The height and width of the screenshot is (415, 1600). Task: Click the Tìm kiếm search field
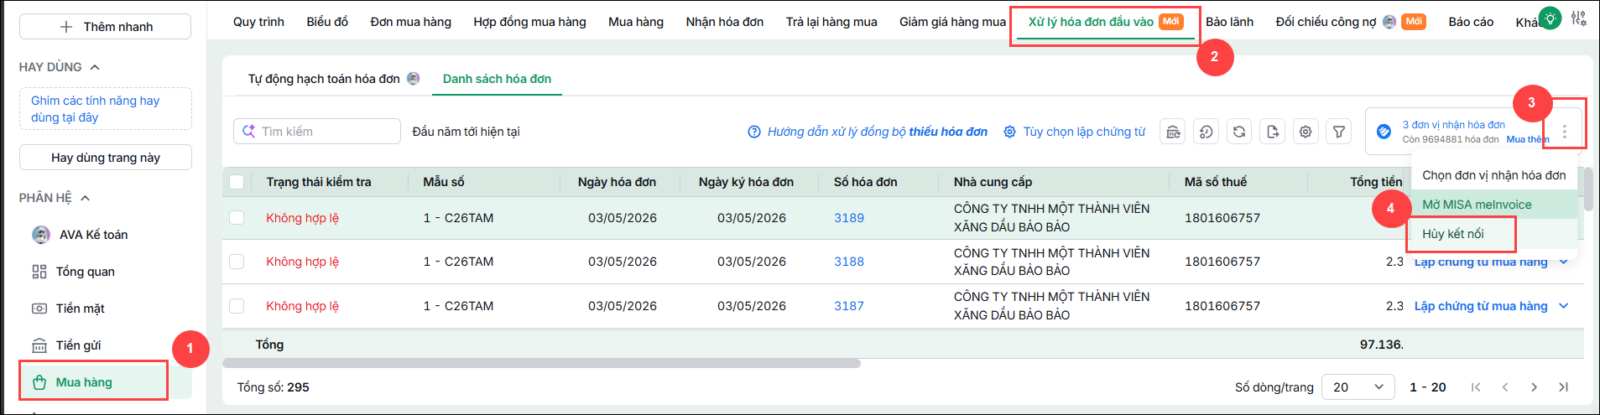click(317, 131)
